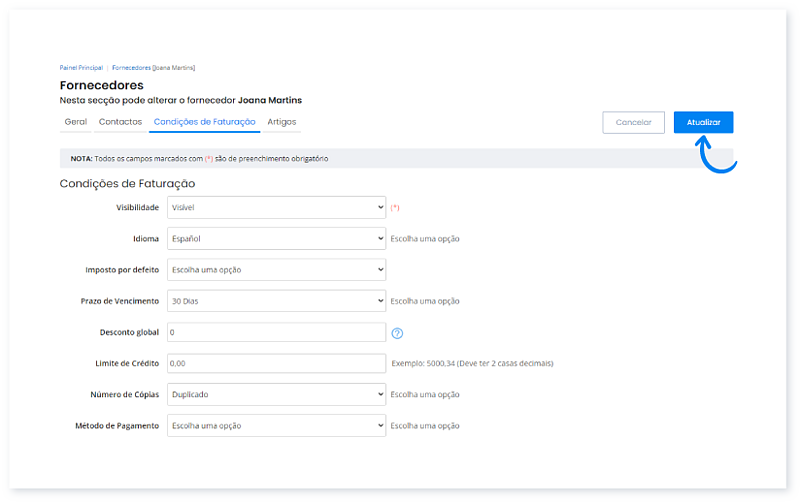Switch to the Contactos tab

tap(120, 122)
